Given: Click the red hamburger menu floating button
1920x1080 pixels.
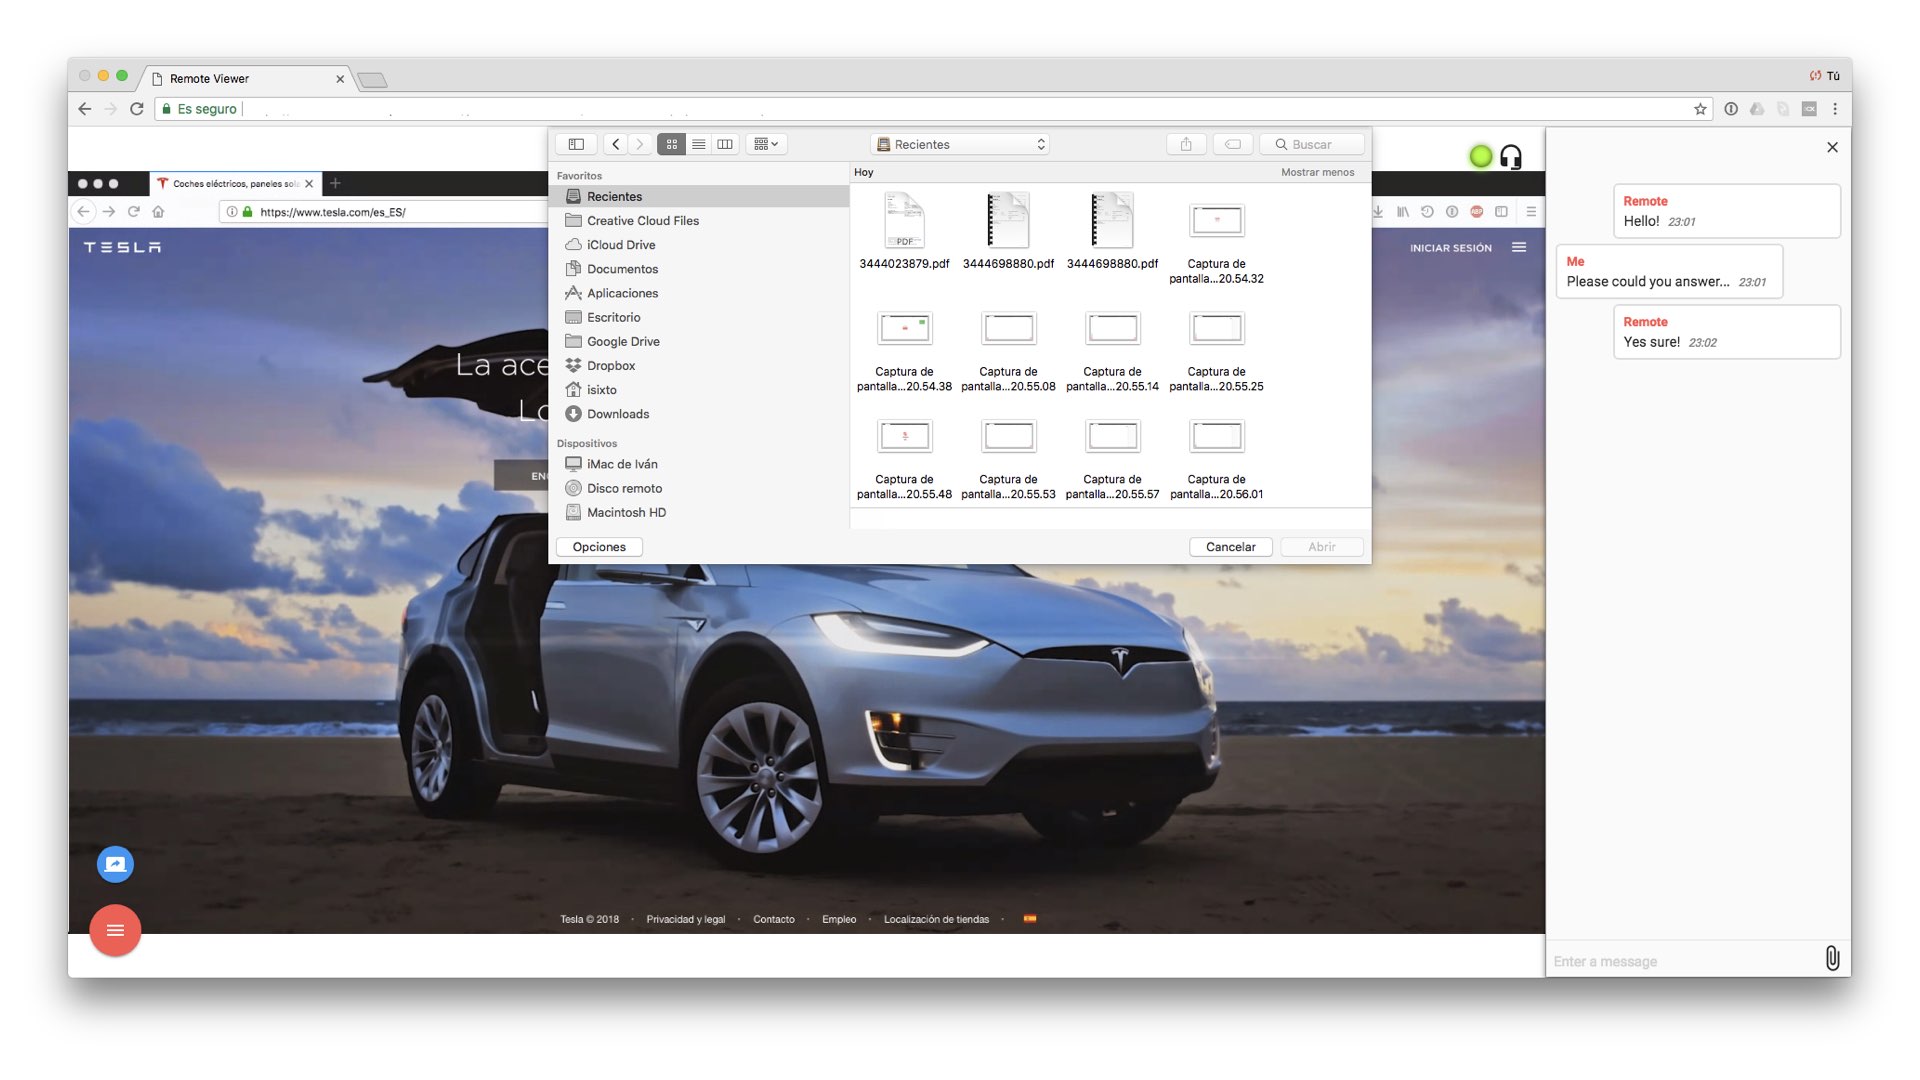Looking at the screenshot, I should [x=115, y=930].
